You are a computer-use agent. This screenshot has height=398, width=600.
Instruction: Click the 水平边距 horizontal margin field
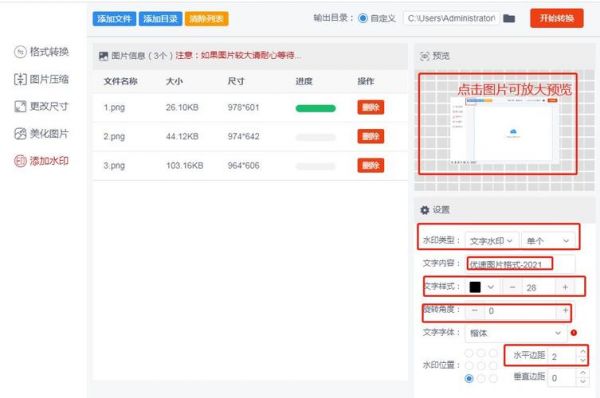coord(562,356)
